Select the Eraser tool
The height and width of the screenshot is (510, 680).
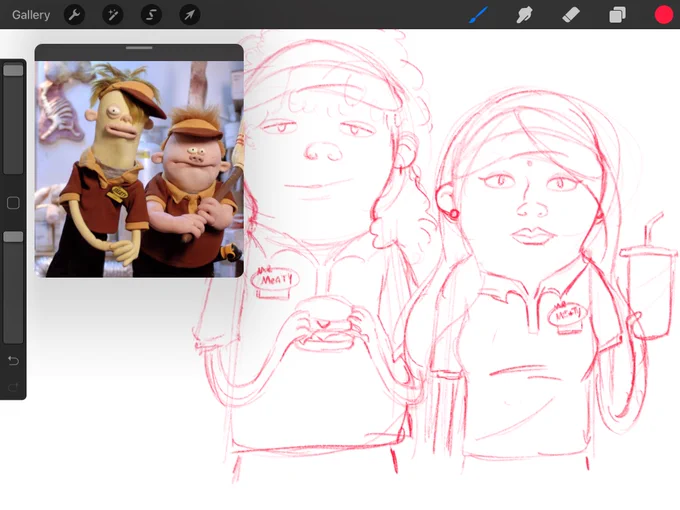(x=571, y=15)
